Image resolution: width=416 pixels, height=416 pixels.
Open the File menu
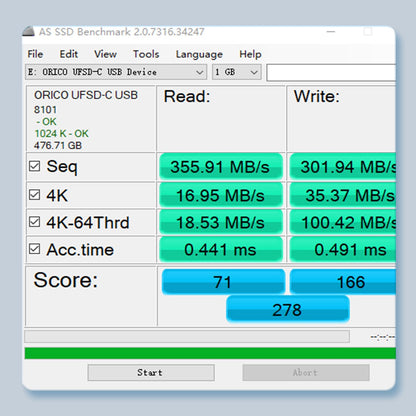click(35, 54)
